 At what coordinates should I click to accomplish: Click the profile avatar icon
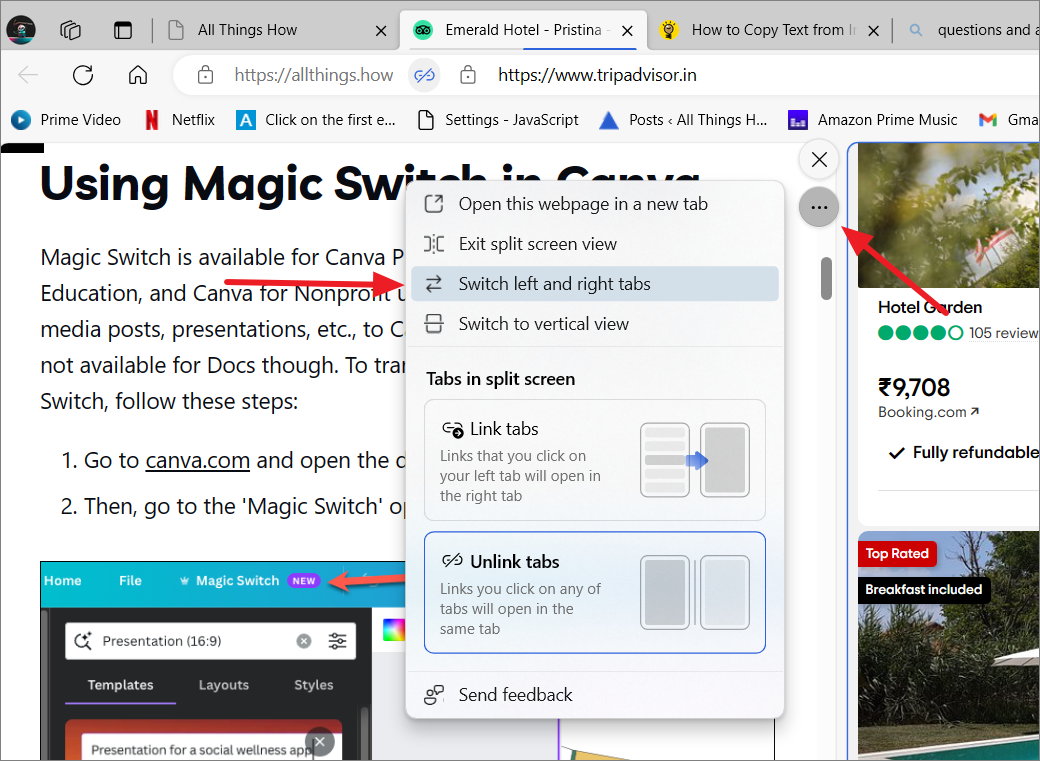pyautogui.click(x=21, y=30)
